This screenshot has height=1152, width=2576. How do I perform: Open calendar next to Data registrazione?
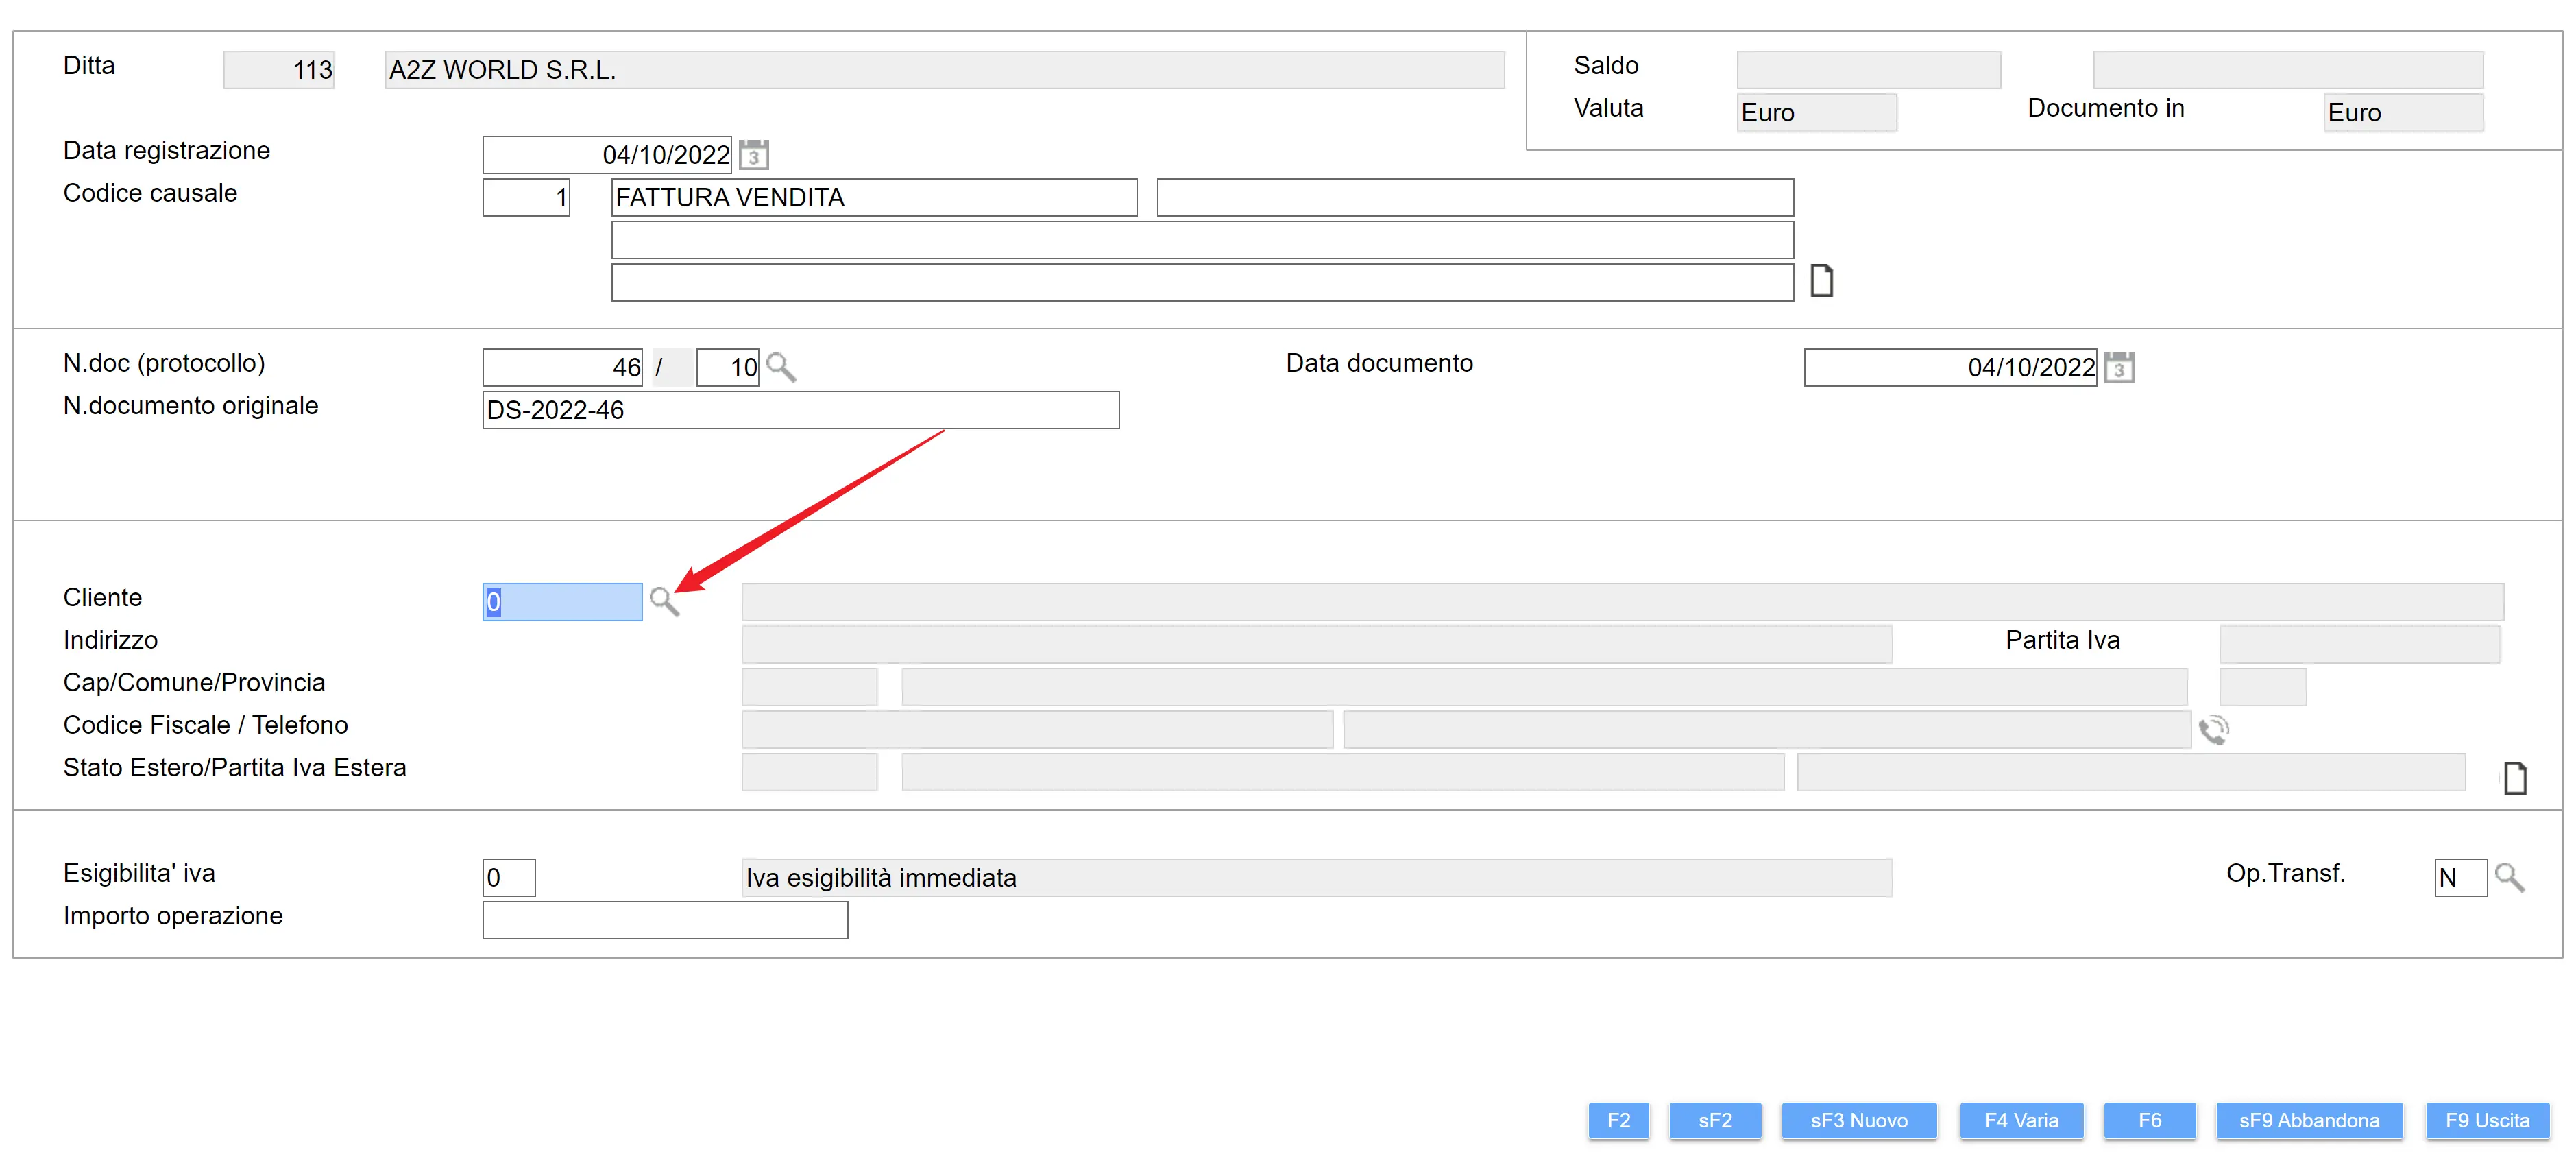(753, 155)
